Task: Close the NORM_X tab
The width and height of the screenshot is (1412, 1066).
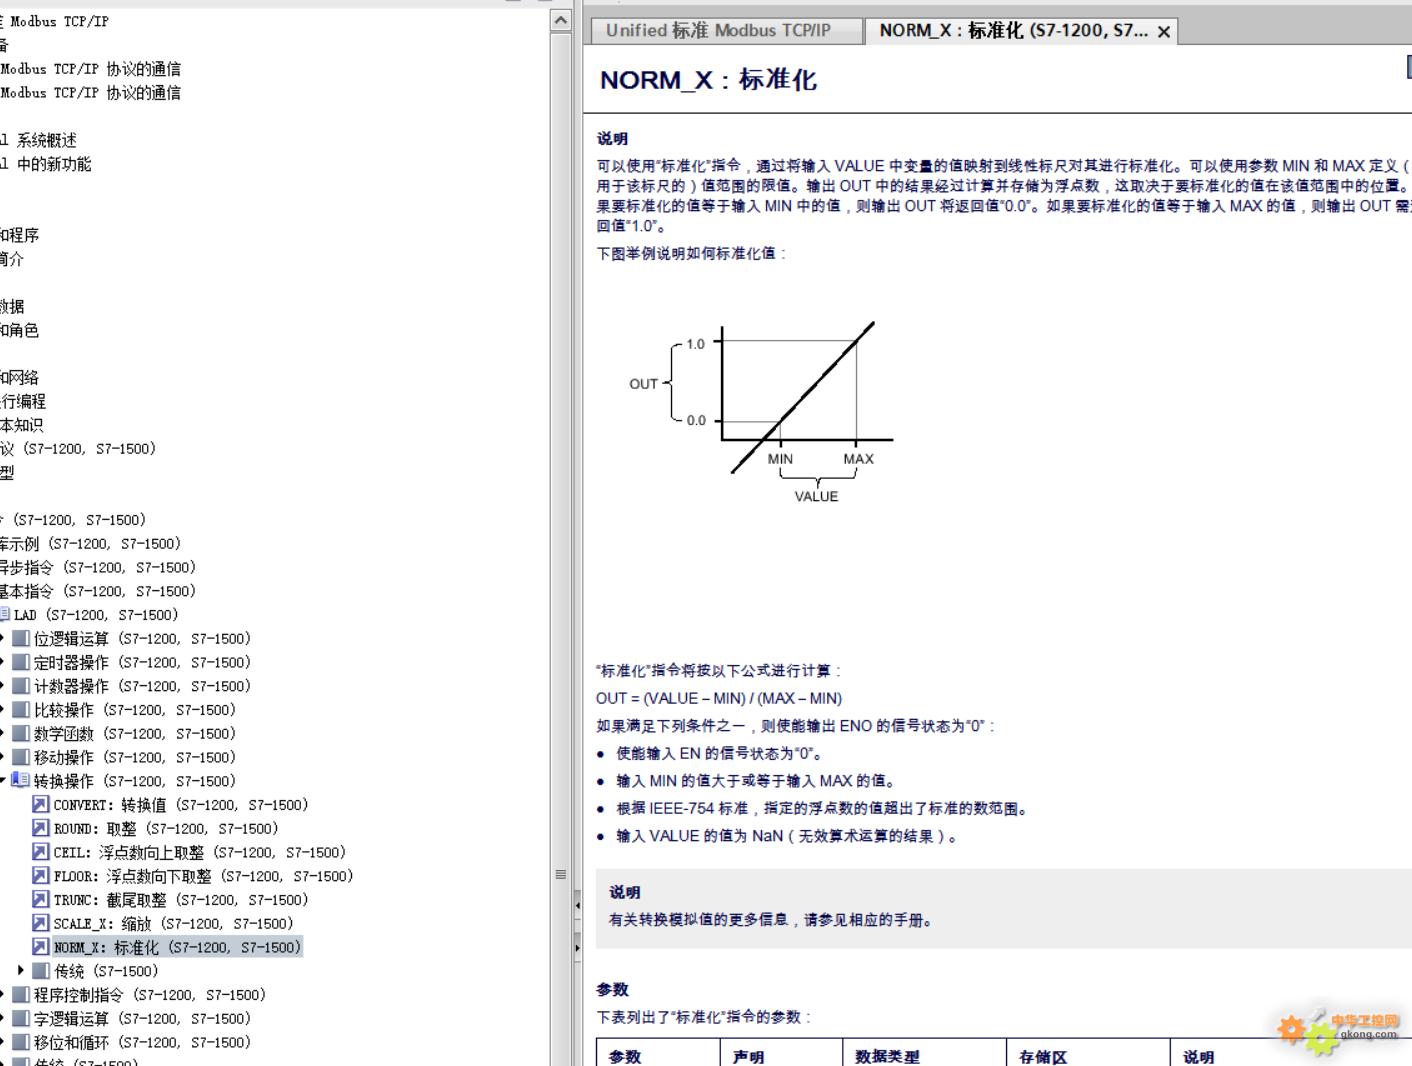Action: tap(1164, 32)
